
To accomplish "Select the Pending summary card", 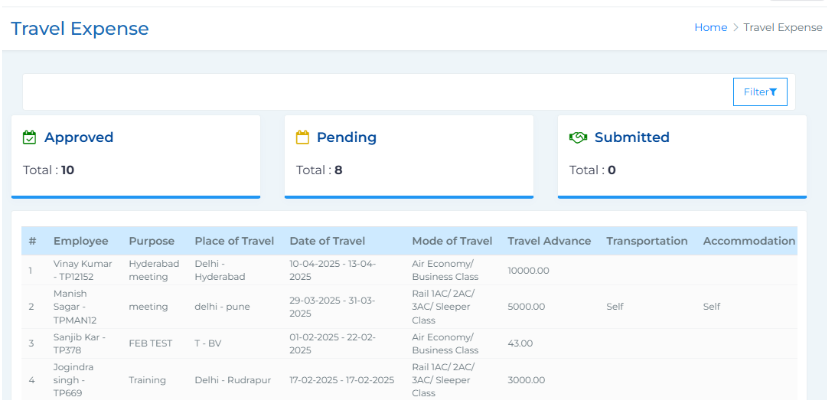I will coord(409,155).
